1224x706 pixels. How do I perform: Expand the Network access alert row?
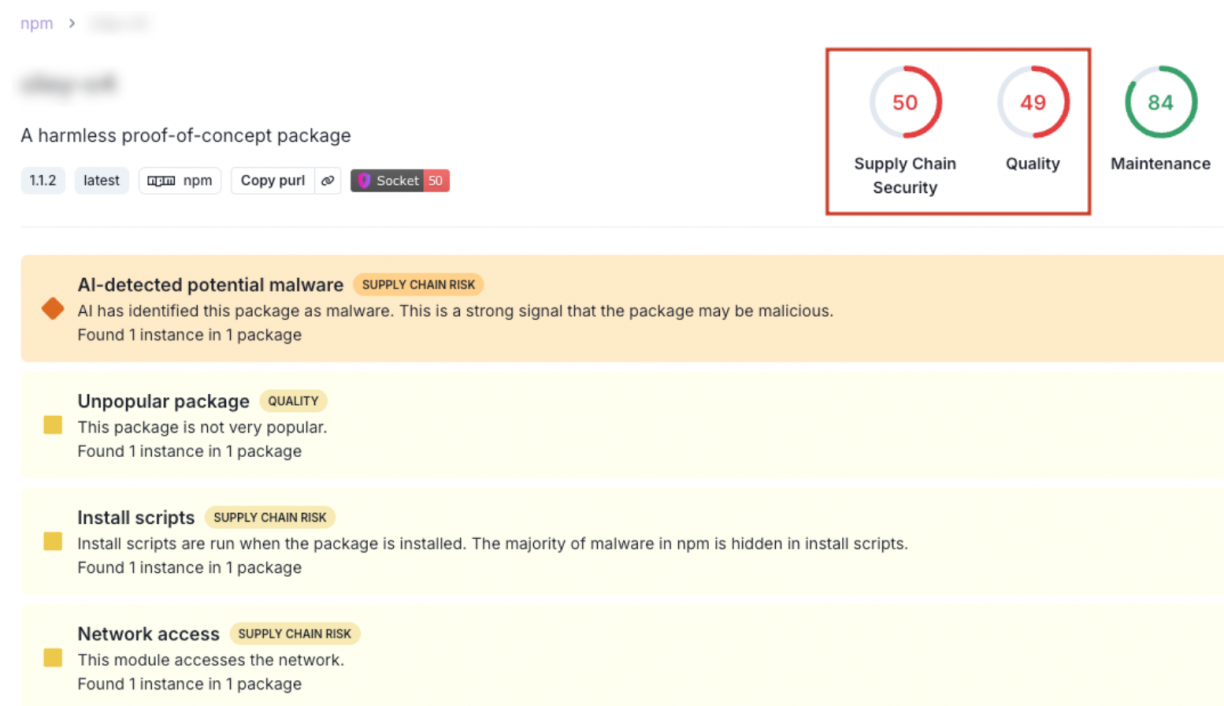tap(148, 634)
